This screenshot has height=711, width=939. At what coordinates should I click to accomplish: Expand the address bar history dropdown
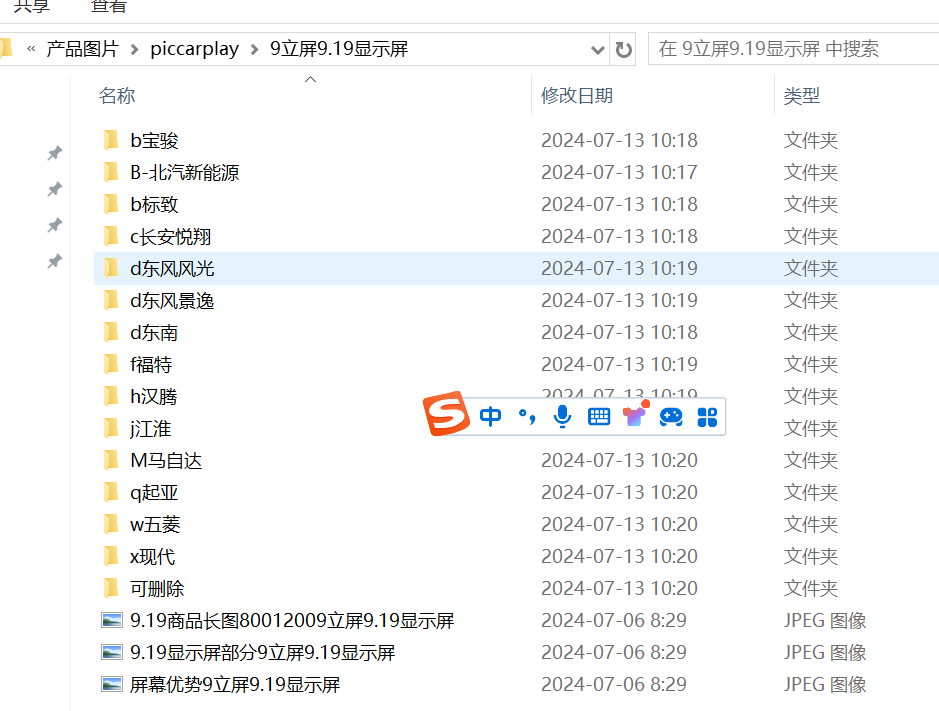597,49
